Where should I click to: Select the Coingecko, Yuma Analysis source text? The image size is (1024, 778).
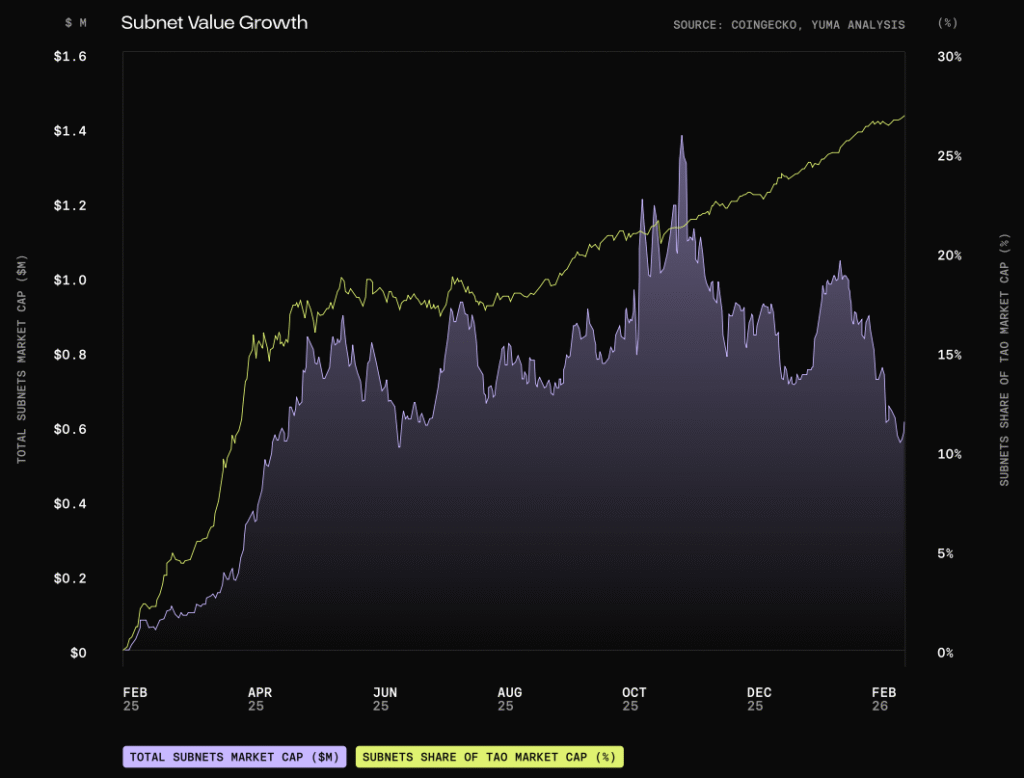pyautogui.click(x=788, y=23)
